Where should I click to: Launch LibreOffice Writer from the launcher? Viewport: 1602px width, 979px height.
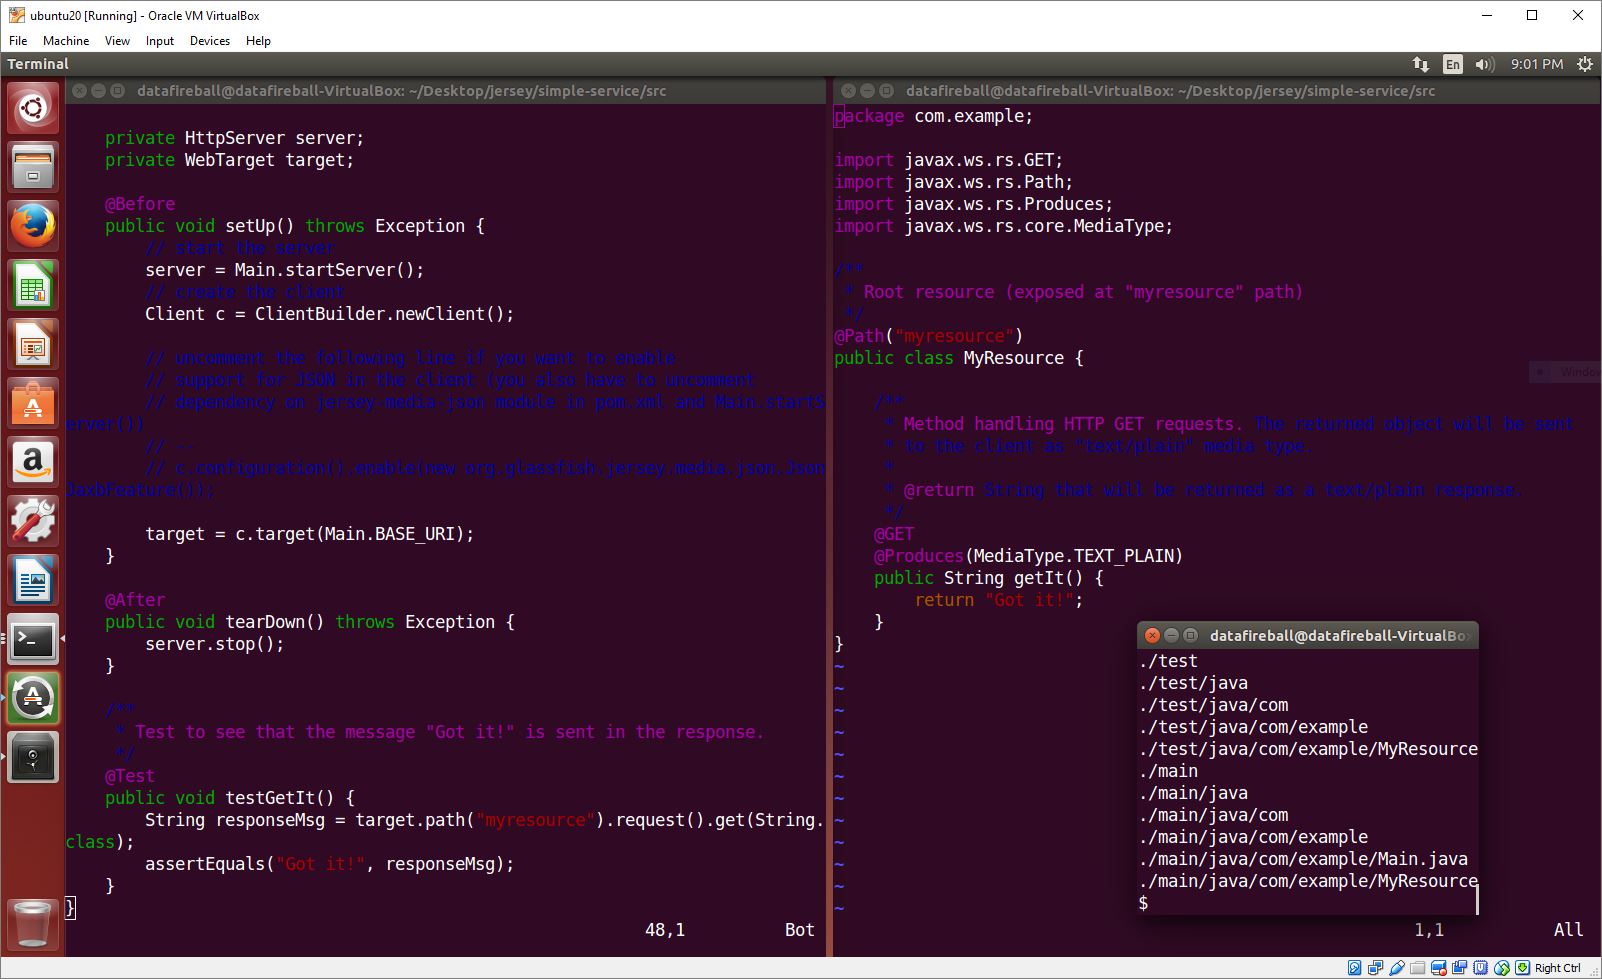point(33,580)
